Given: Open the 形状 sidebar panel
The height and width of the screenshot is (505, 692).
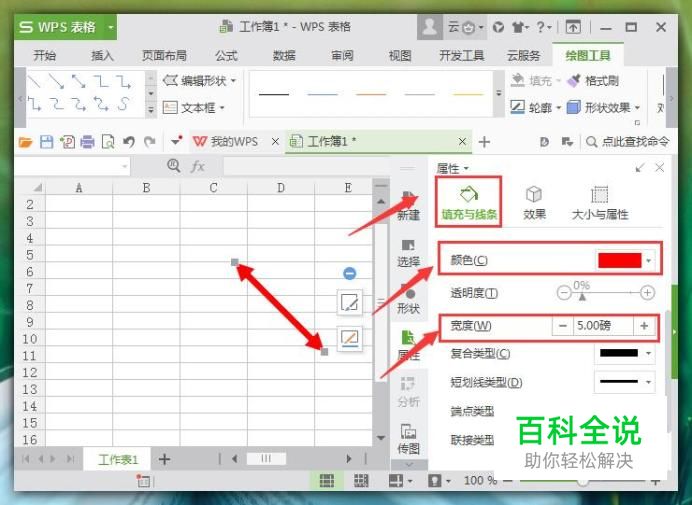Looking at the screenshot, I should click(x=408, y=300).
